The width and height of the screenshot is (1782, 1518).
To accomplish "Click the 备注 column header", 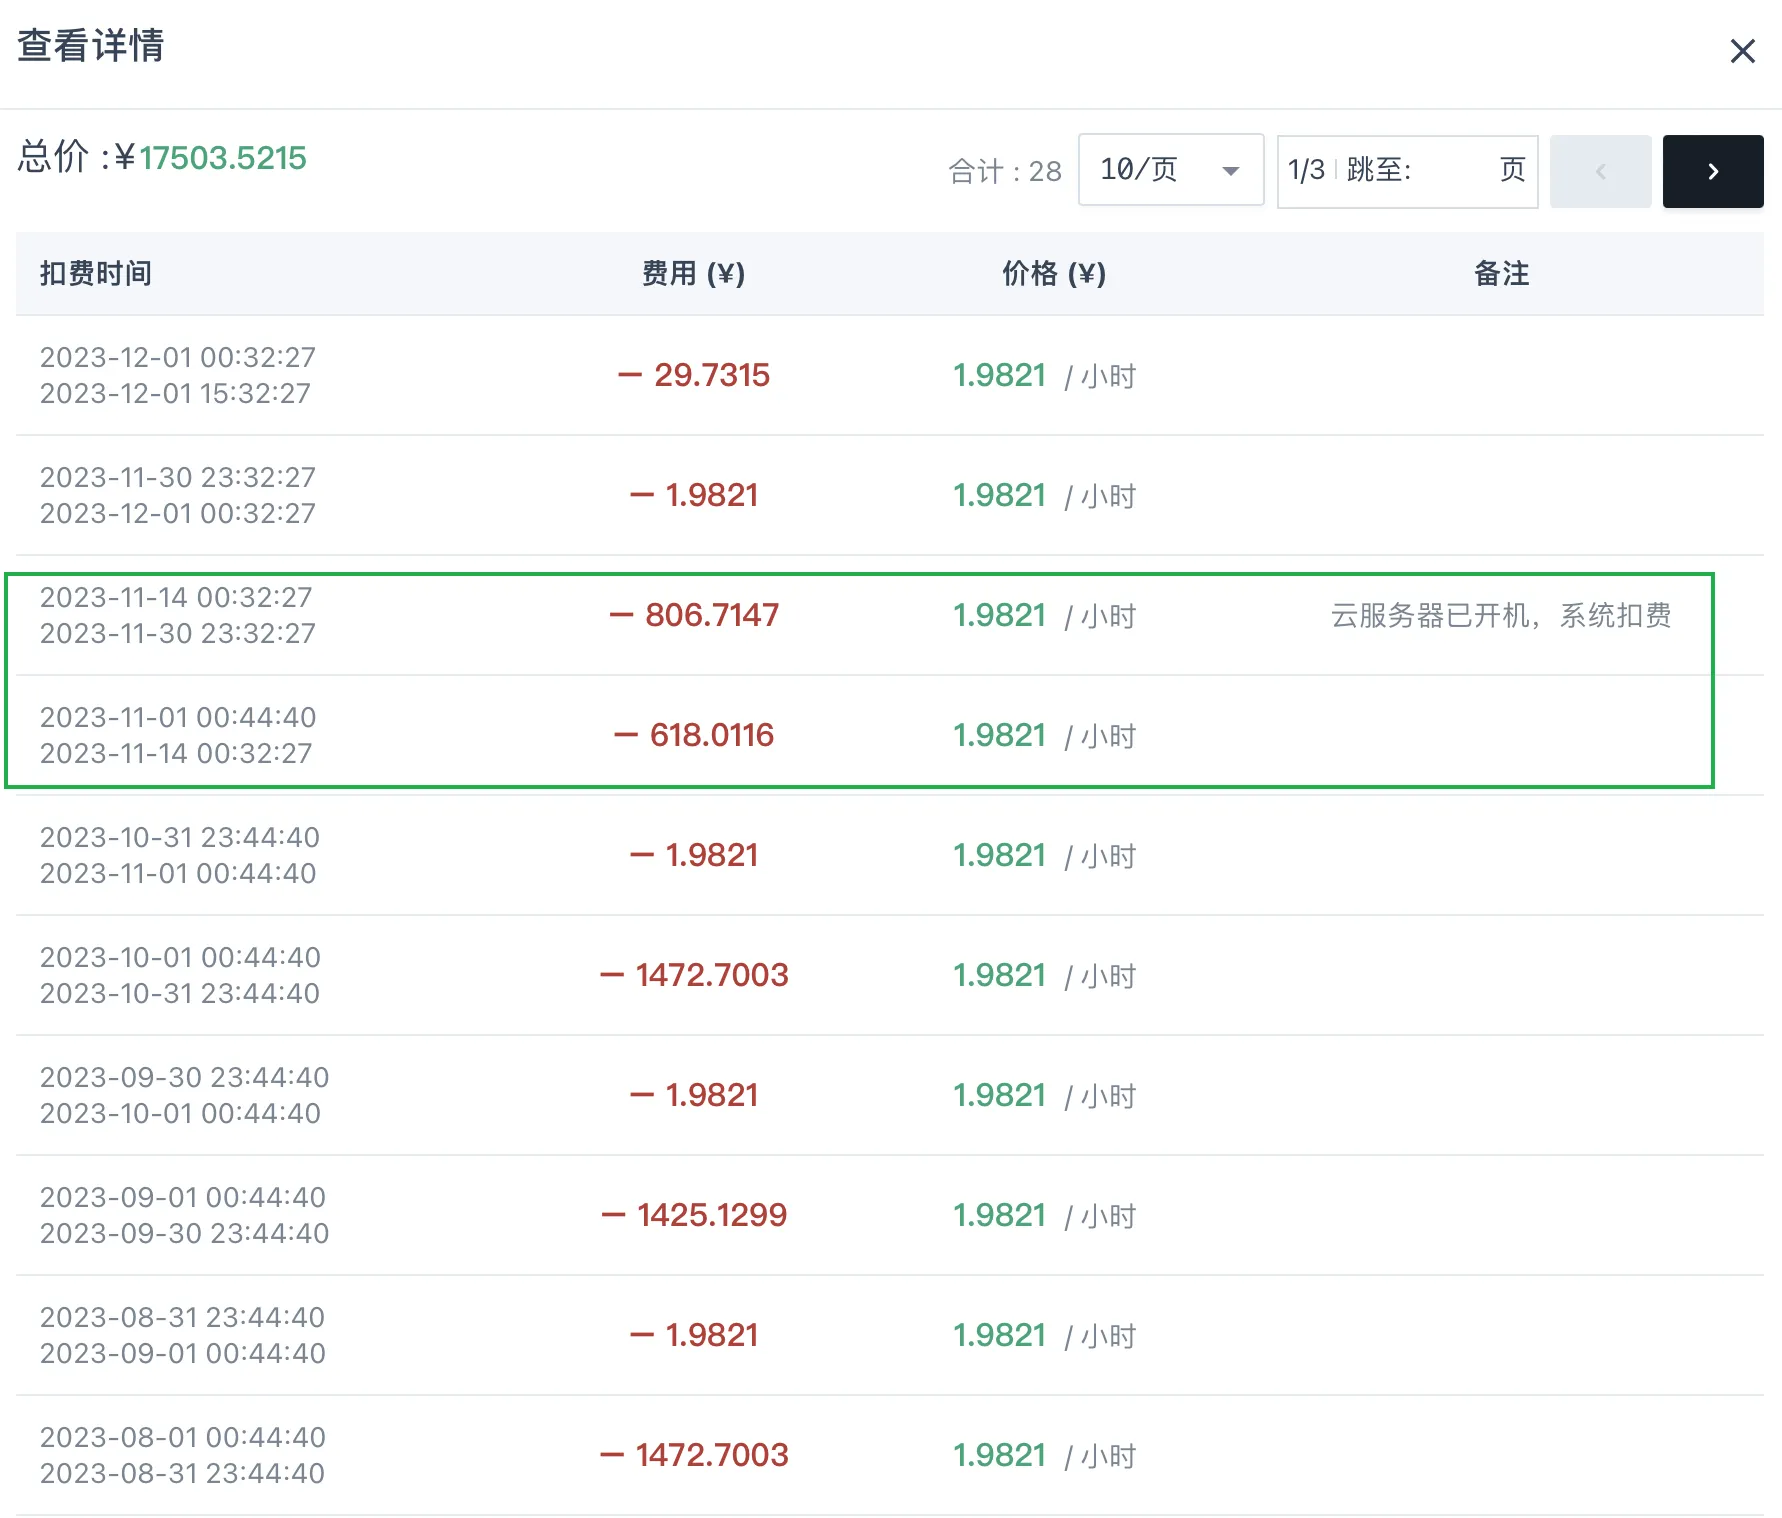I will 1501,274.
